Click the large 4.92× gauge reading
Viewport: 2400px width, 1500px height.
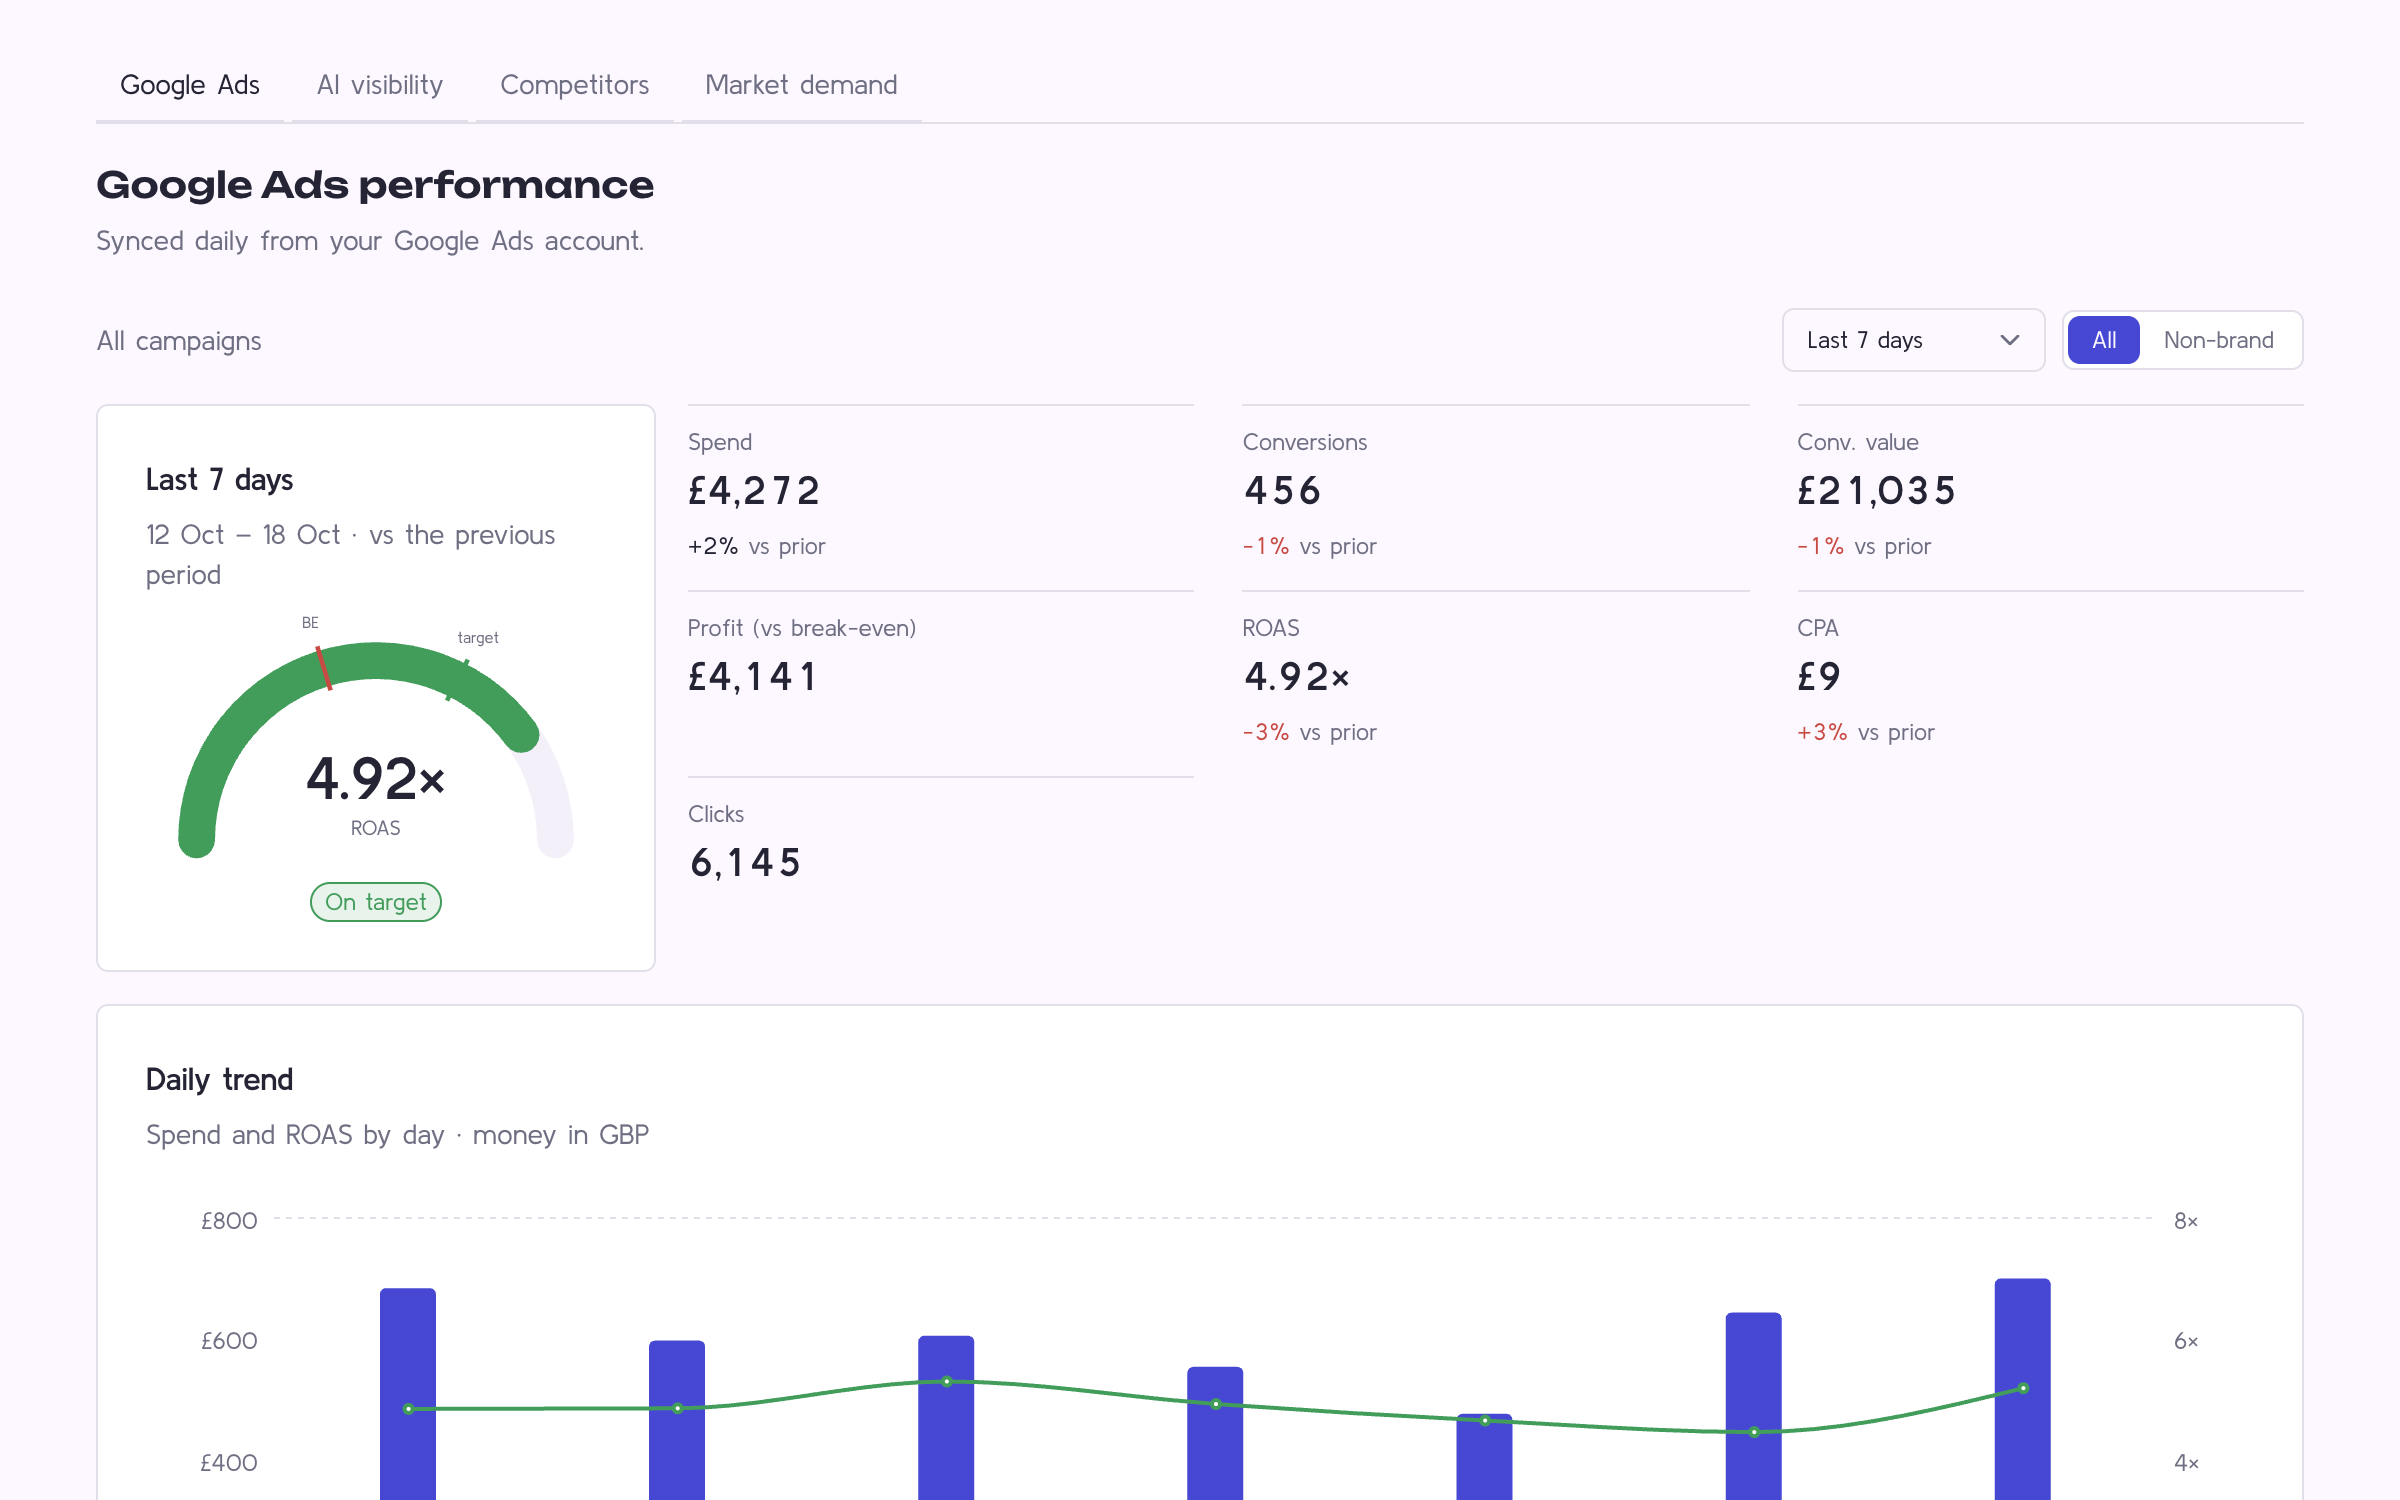(376, 778)
